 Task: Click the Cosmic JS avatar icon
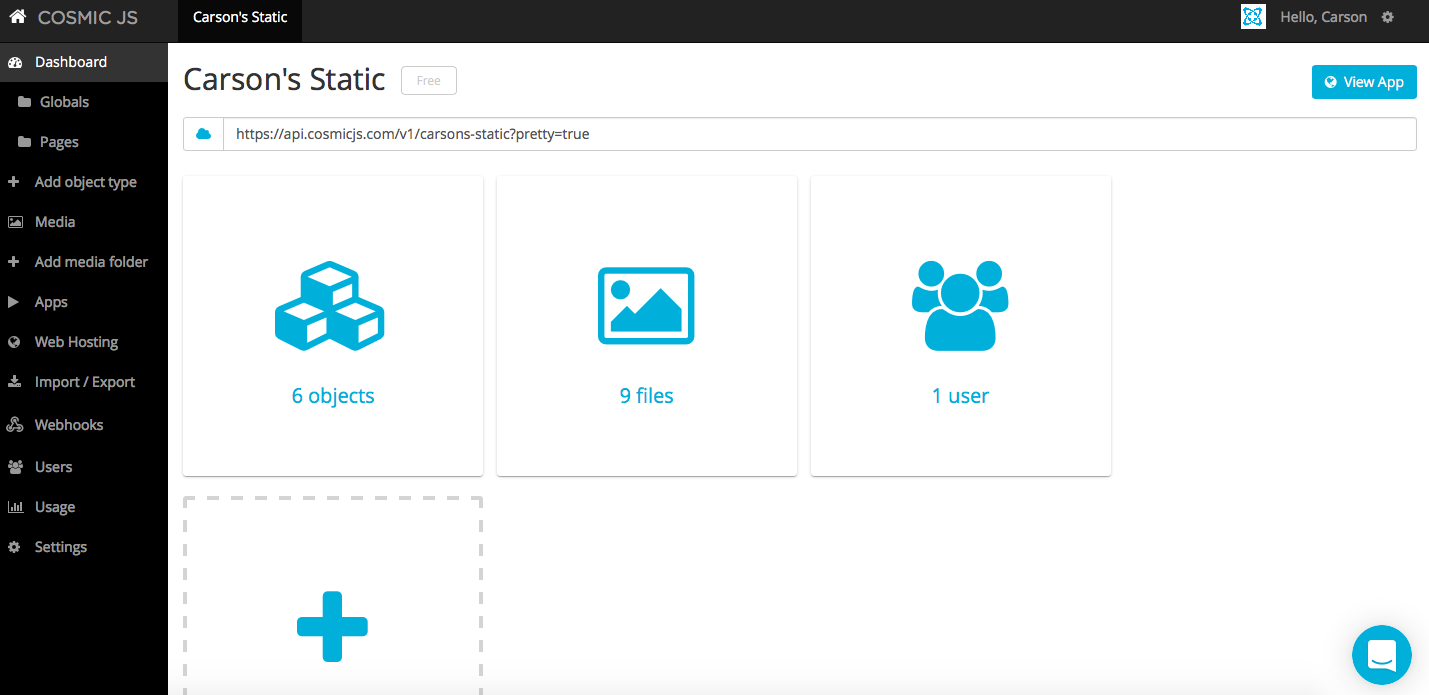coord(1253,17)
